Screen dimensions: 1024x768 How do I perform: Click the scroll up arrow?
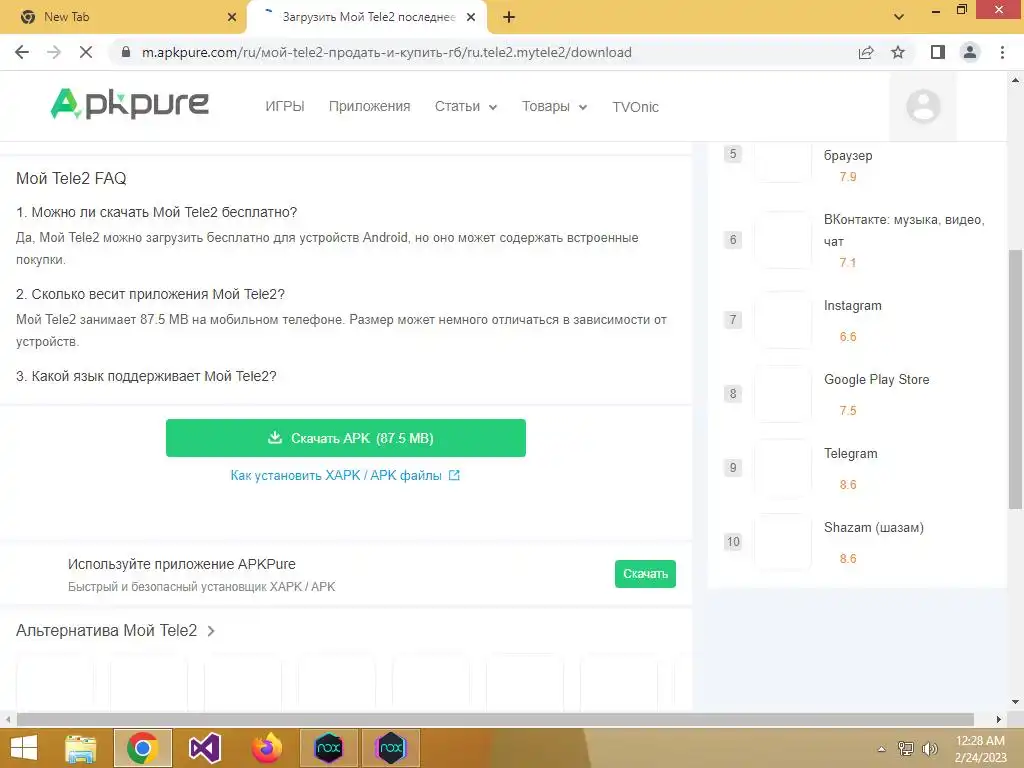pyautogui.click(x=1016, y=80)
